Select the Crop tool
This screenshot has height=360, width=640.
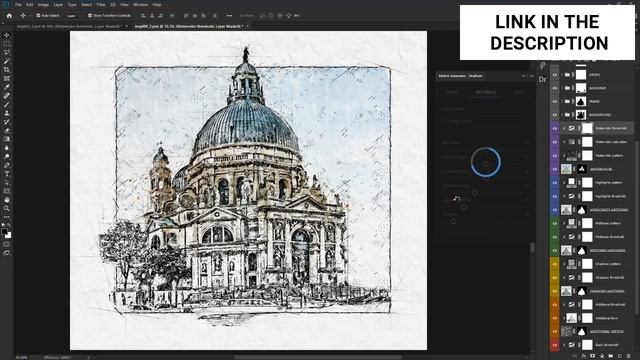(x=7, y=70)
